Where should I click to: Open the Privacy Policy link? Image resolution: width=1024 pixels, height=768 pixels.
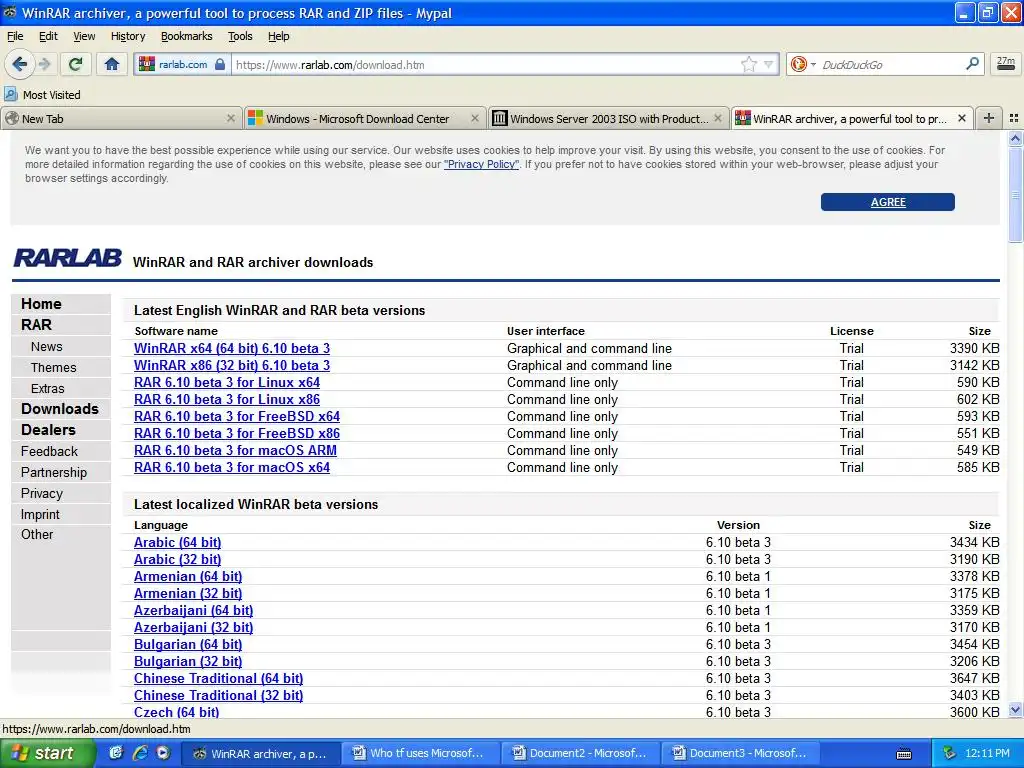pos(481,164)
